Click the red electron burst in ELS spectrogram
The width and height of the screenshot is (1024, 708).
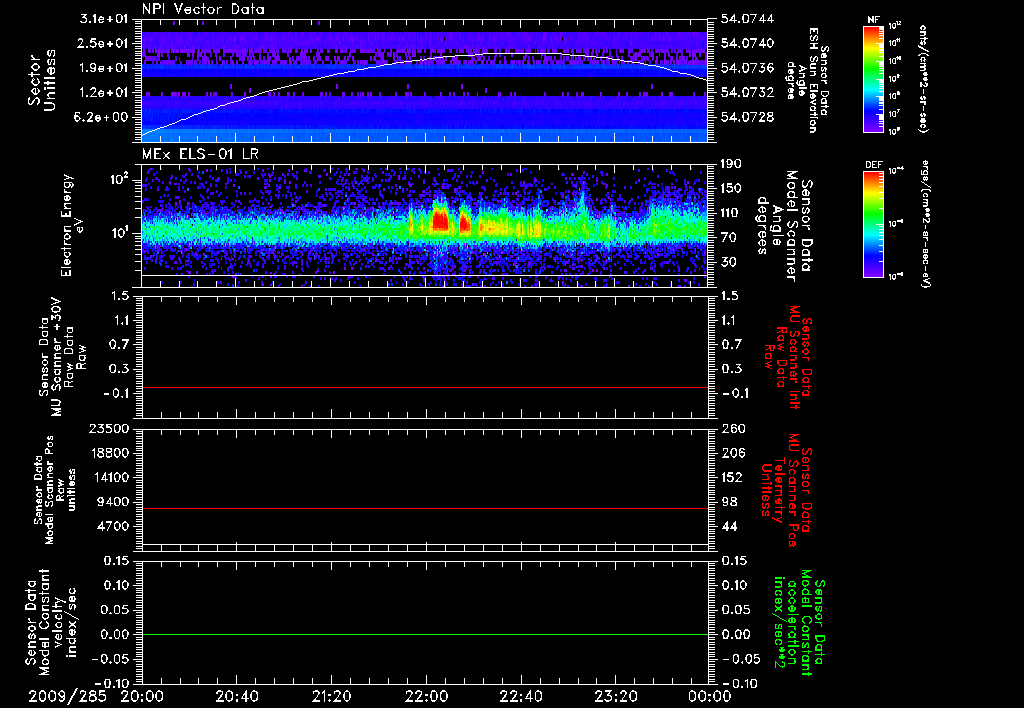439,220
